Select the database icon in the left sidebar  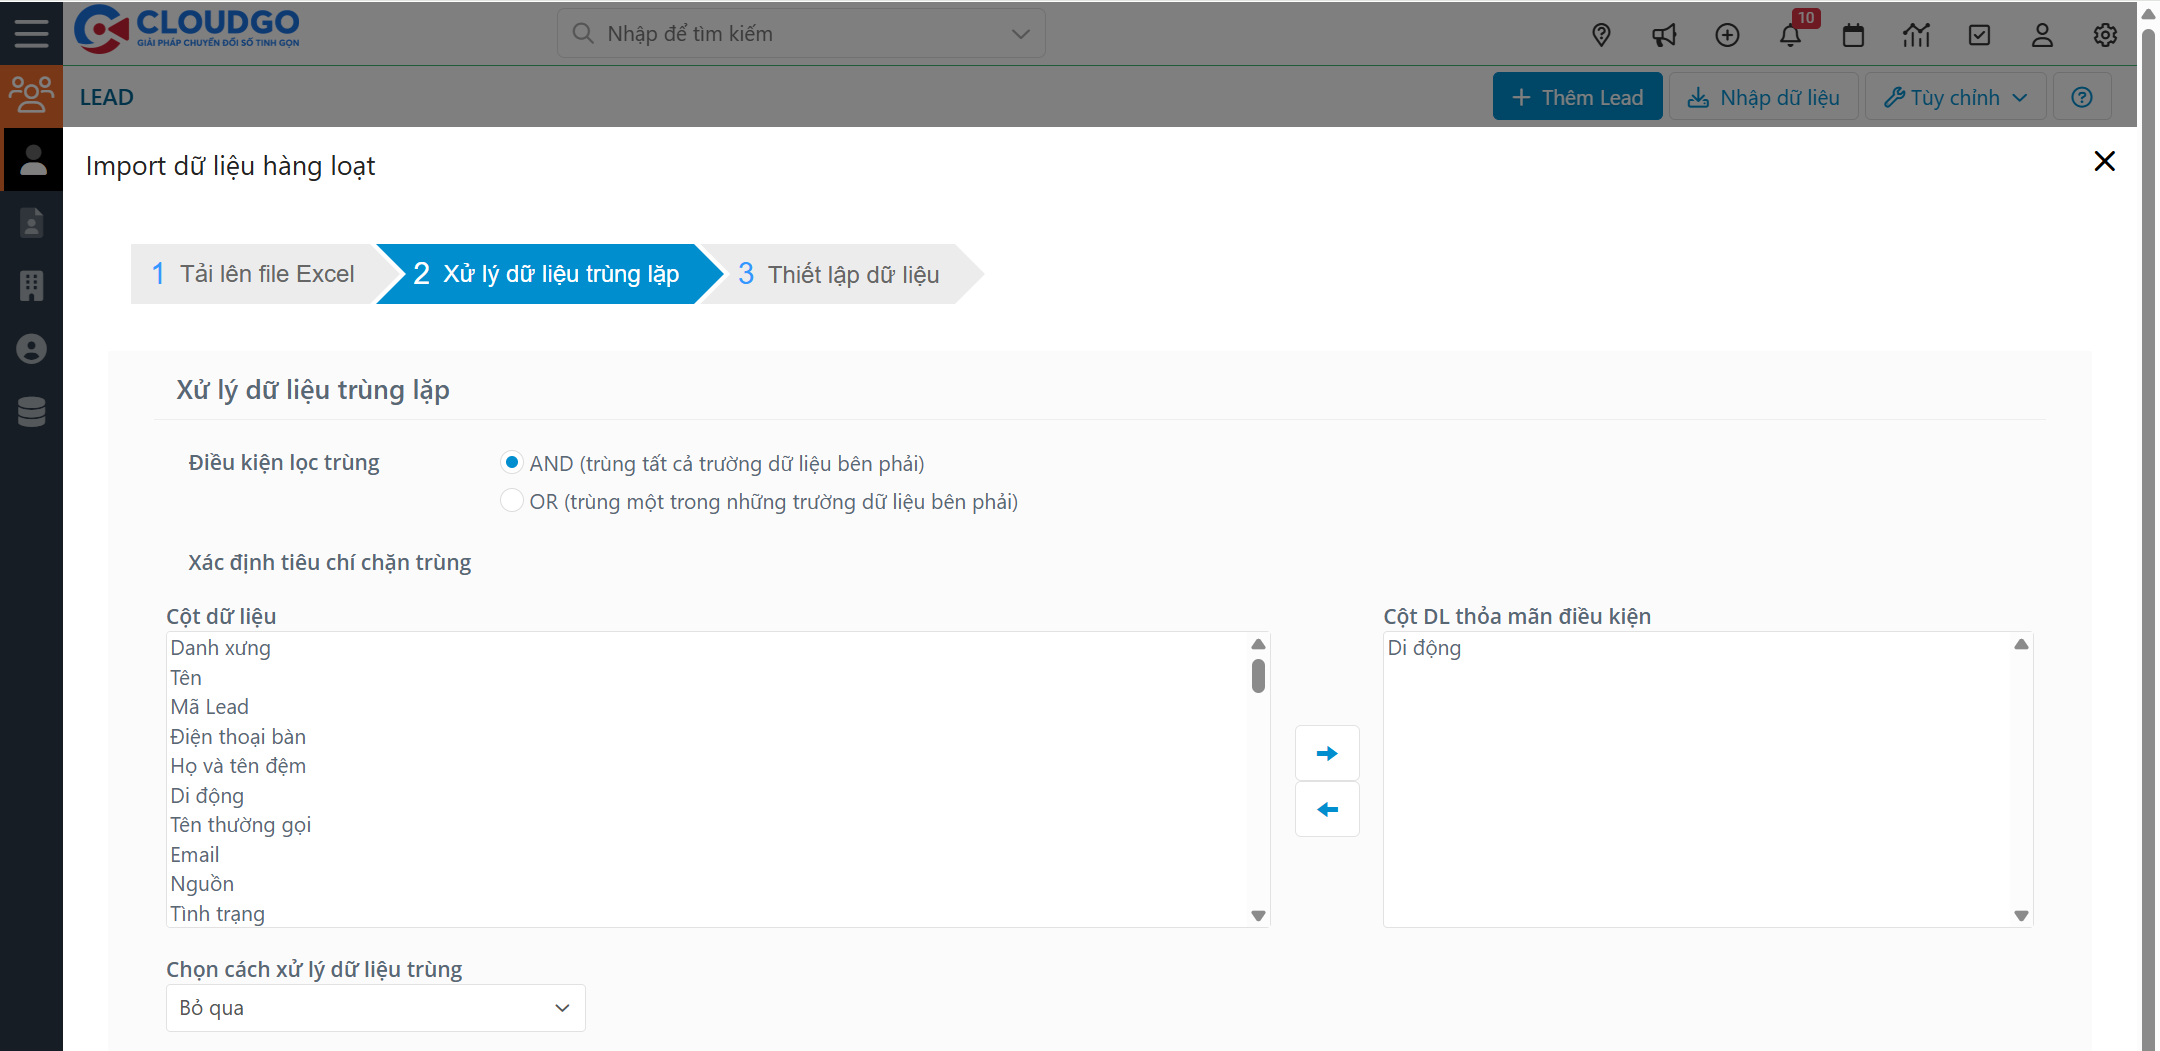(x=32, y=412)
